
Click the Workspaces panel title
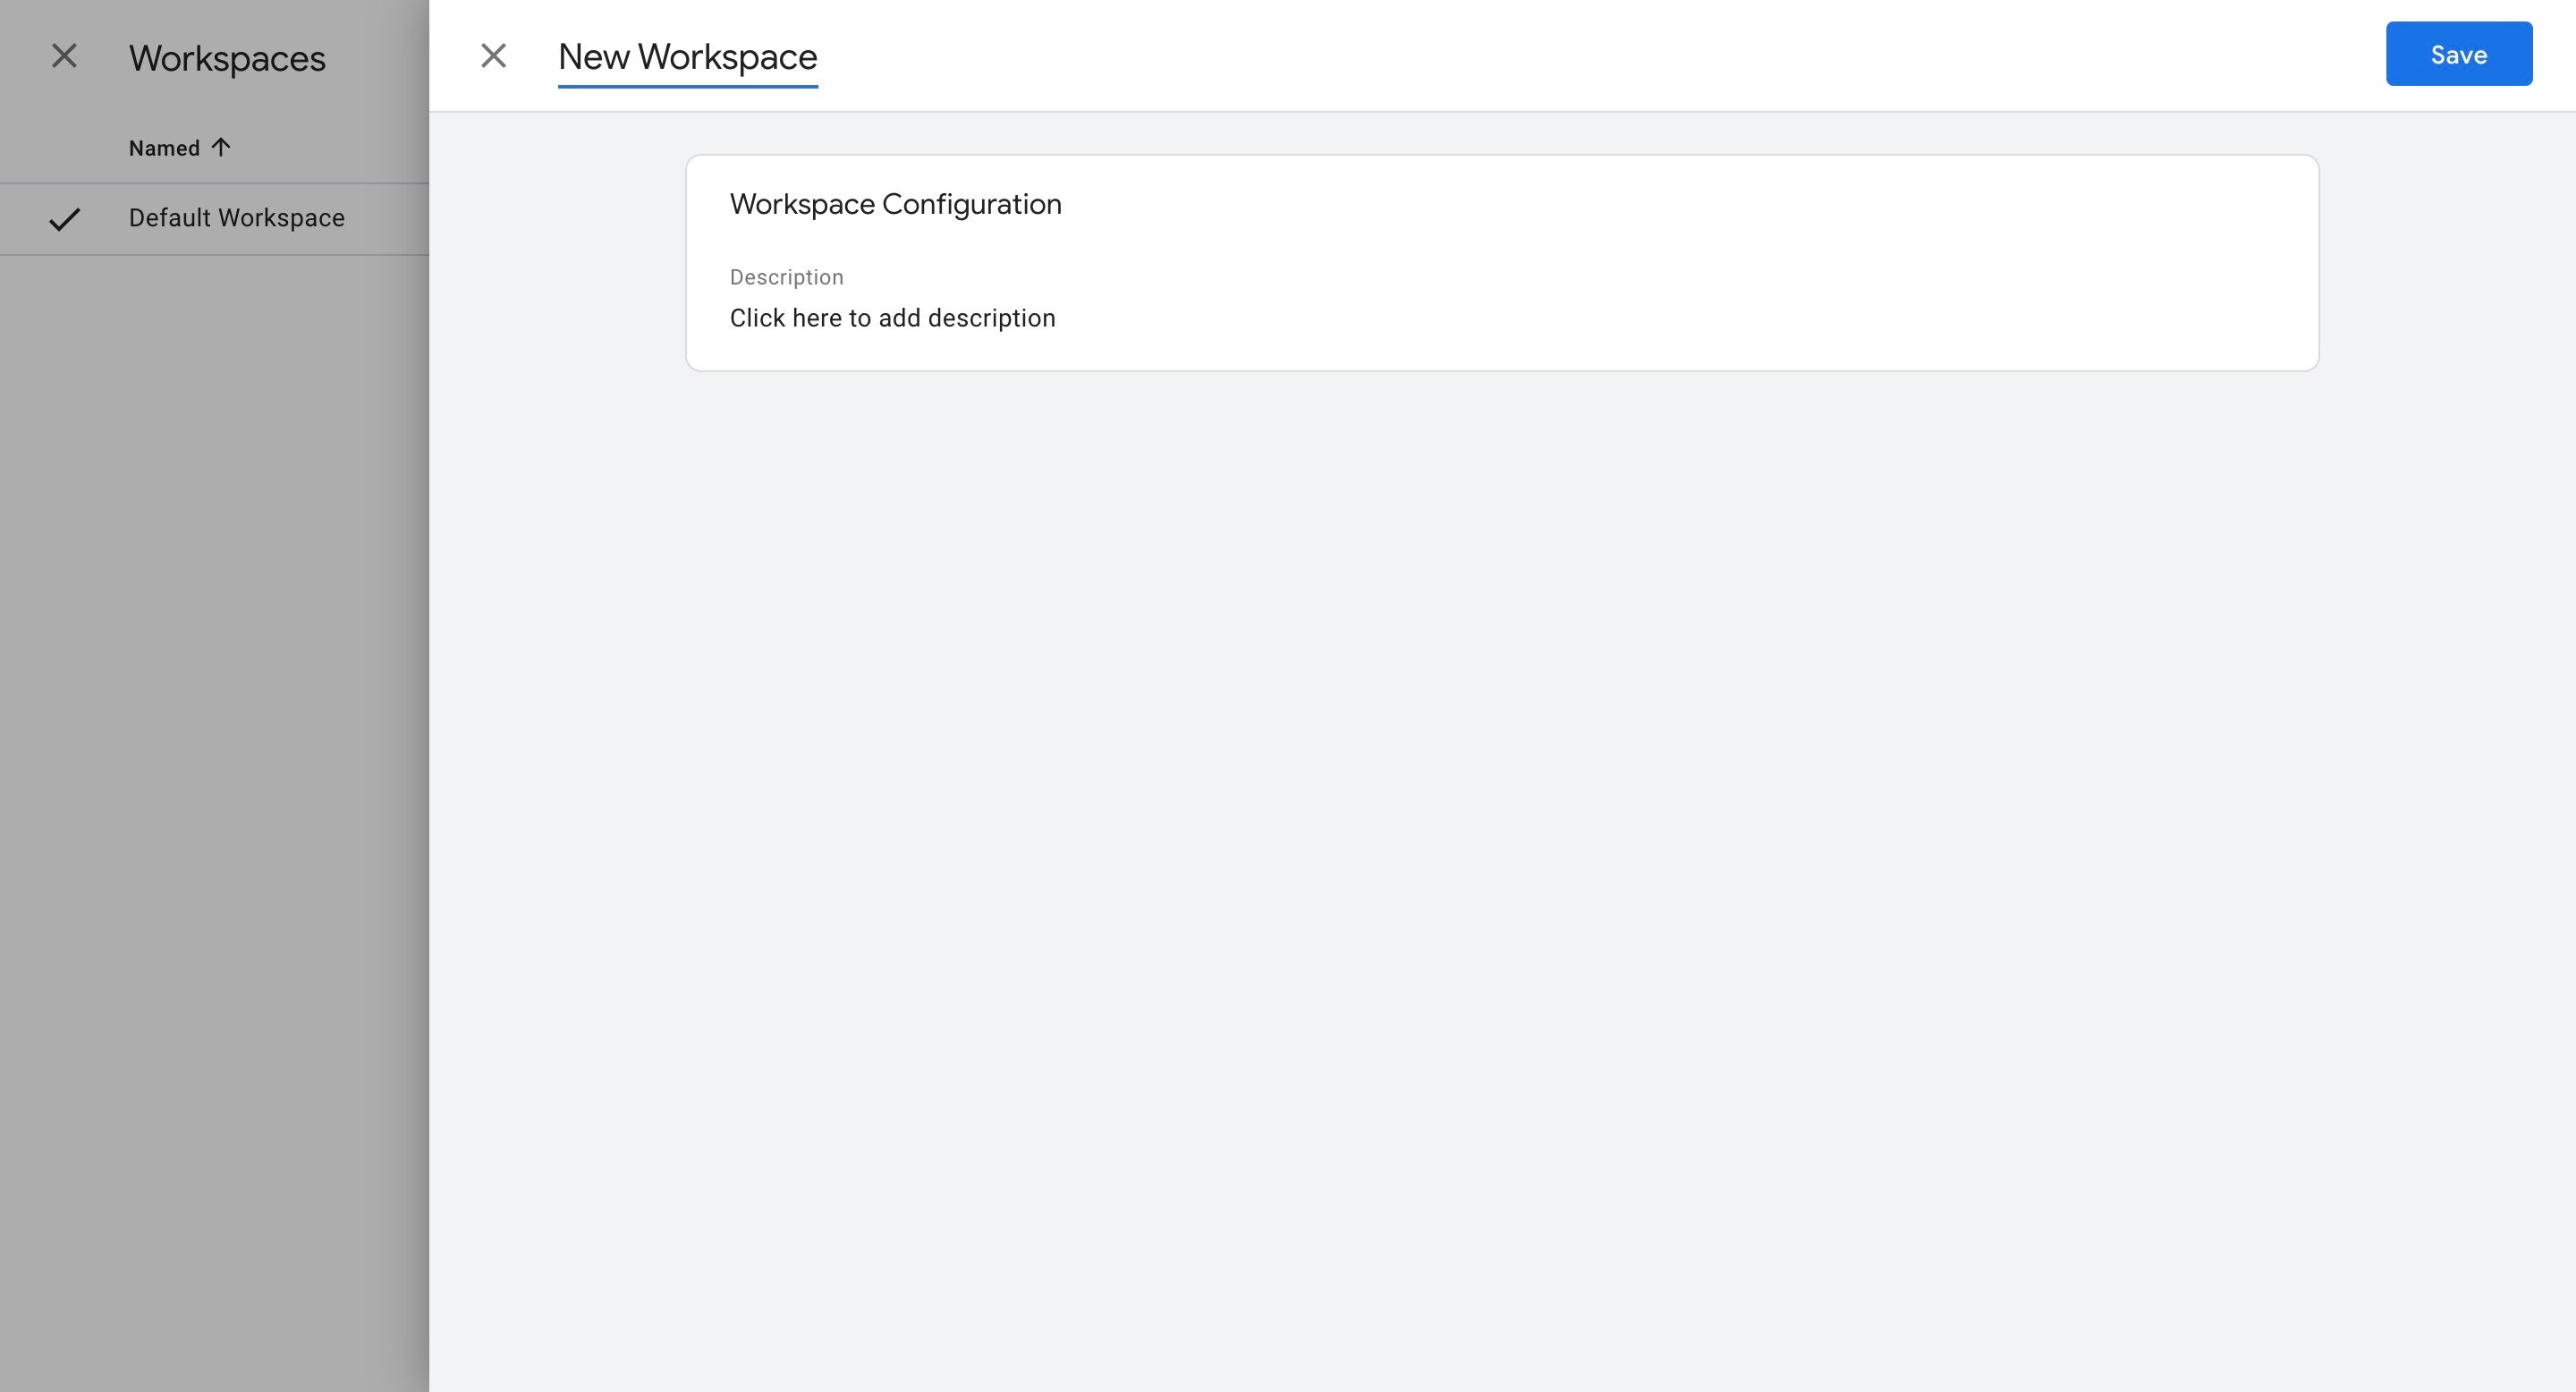click(x=227, y=58)
